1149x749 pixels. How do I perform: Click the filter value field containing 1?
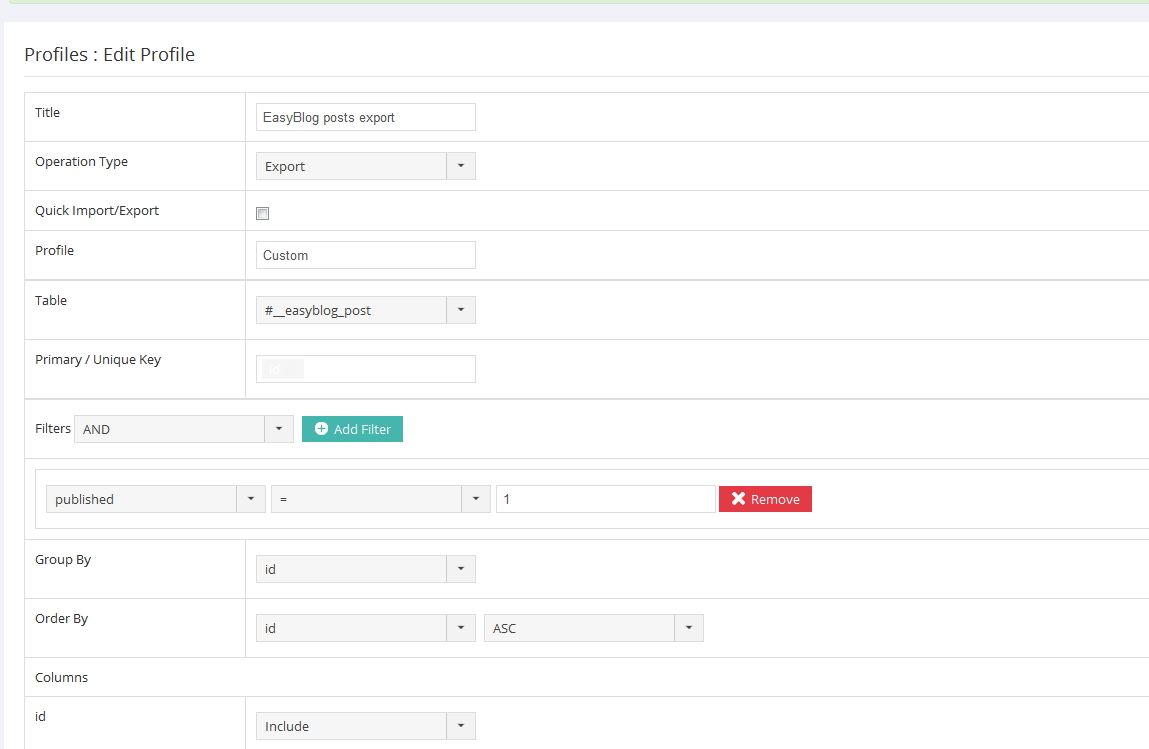pyautogui.click(x=605, y=499)
